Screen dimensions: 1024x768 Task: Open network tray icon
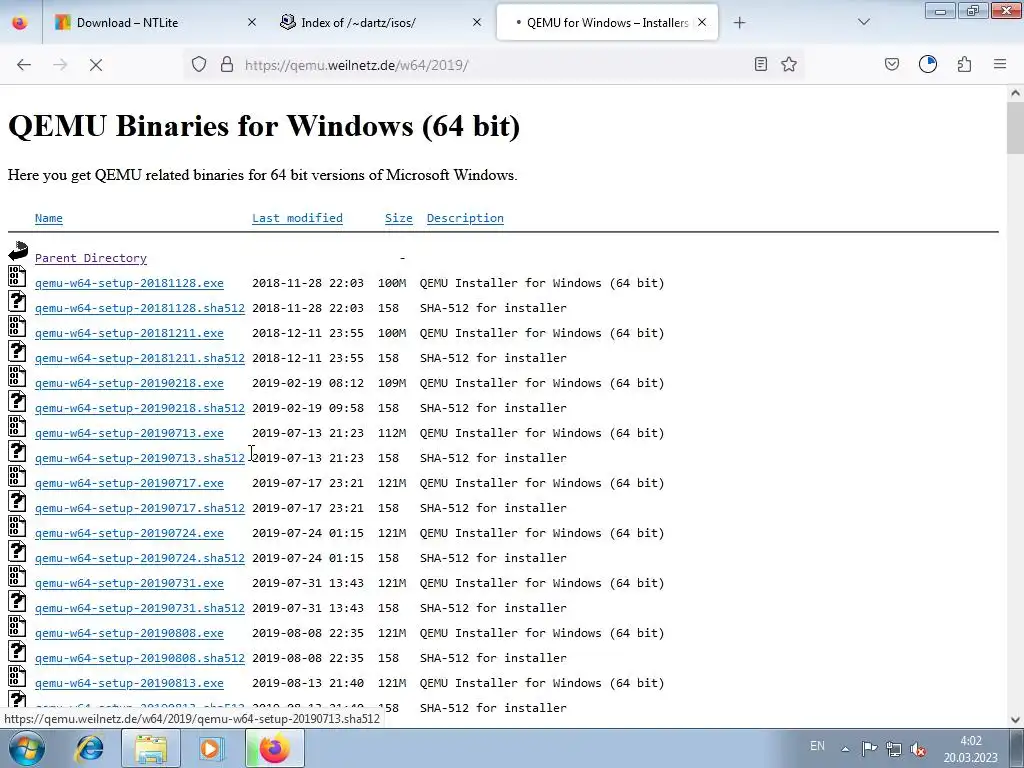[893, 749]
